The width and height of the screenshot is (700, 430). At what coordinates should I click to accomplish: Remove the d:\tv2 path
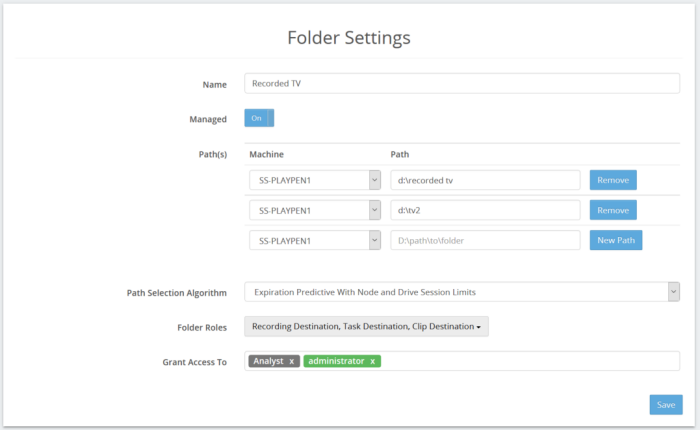click(613, 210)
